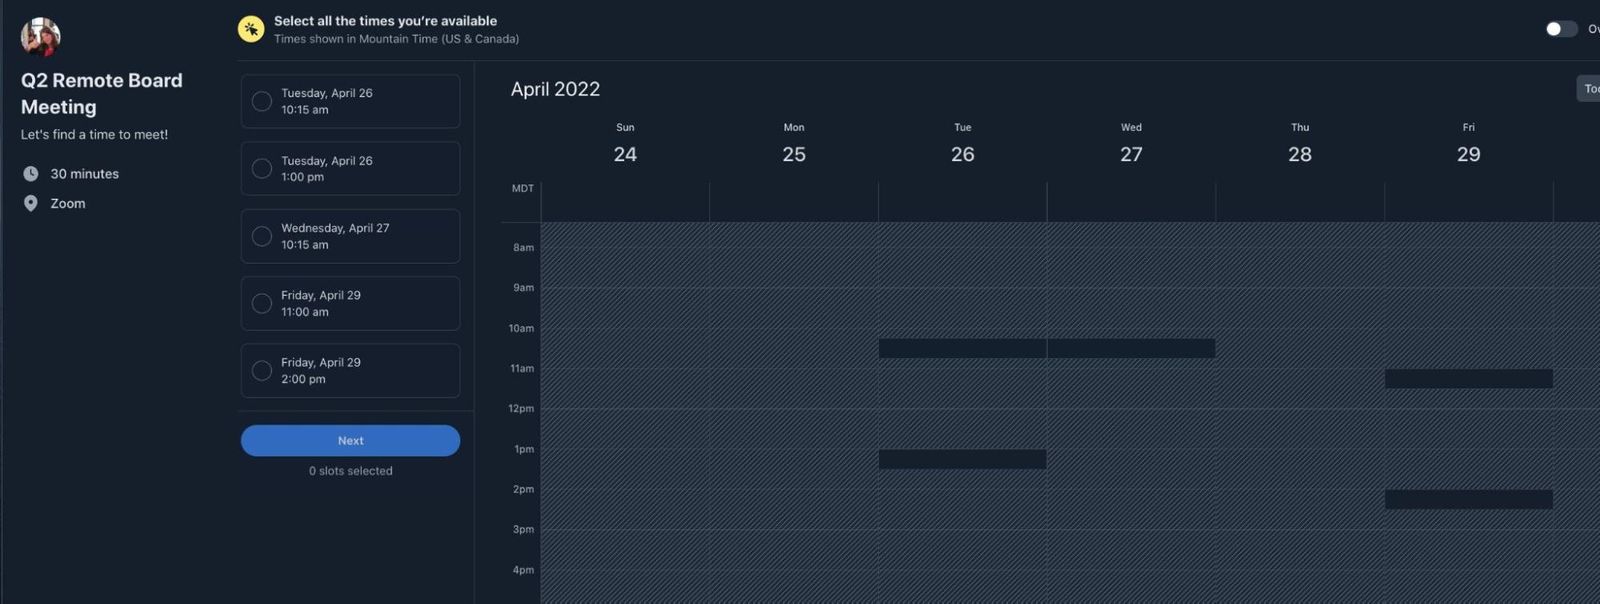Select the Wednesday, April 27 10:15 am slot
Viewport: 1600px width, 604px height.
(x=350, y=236)
